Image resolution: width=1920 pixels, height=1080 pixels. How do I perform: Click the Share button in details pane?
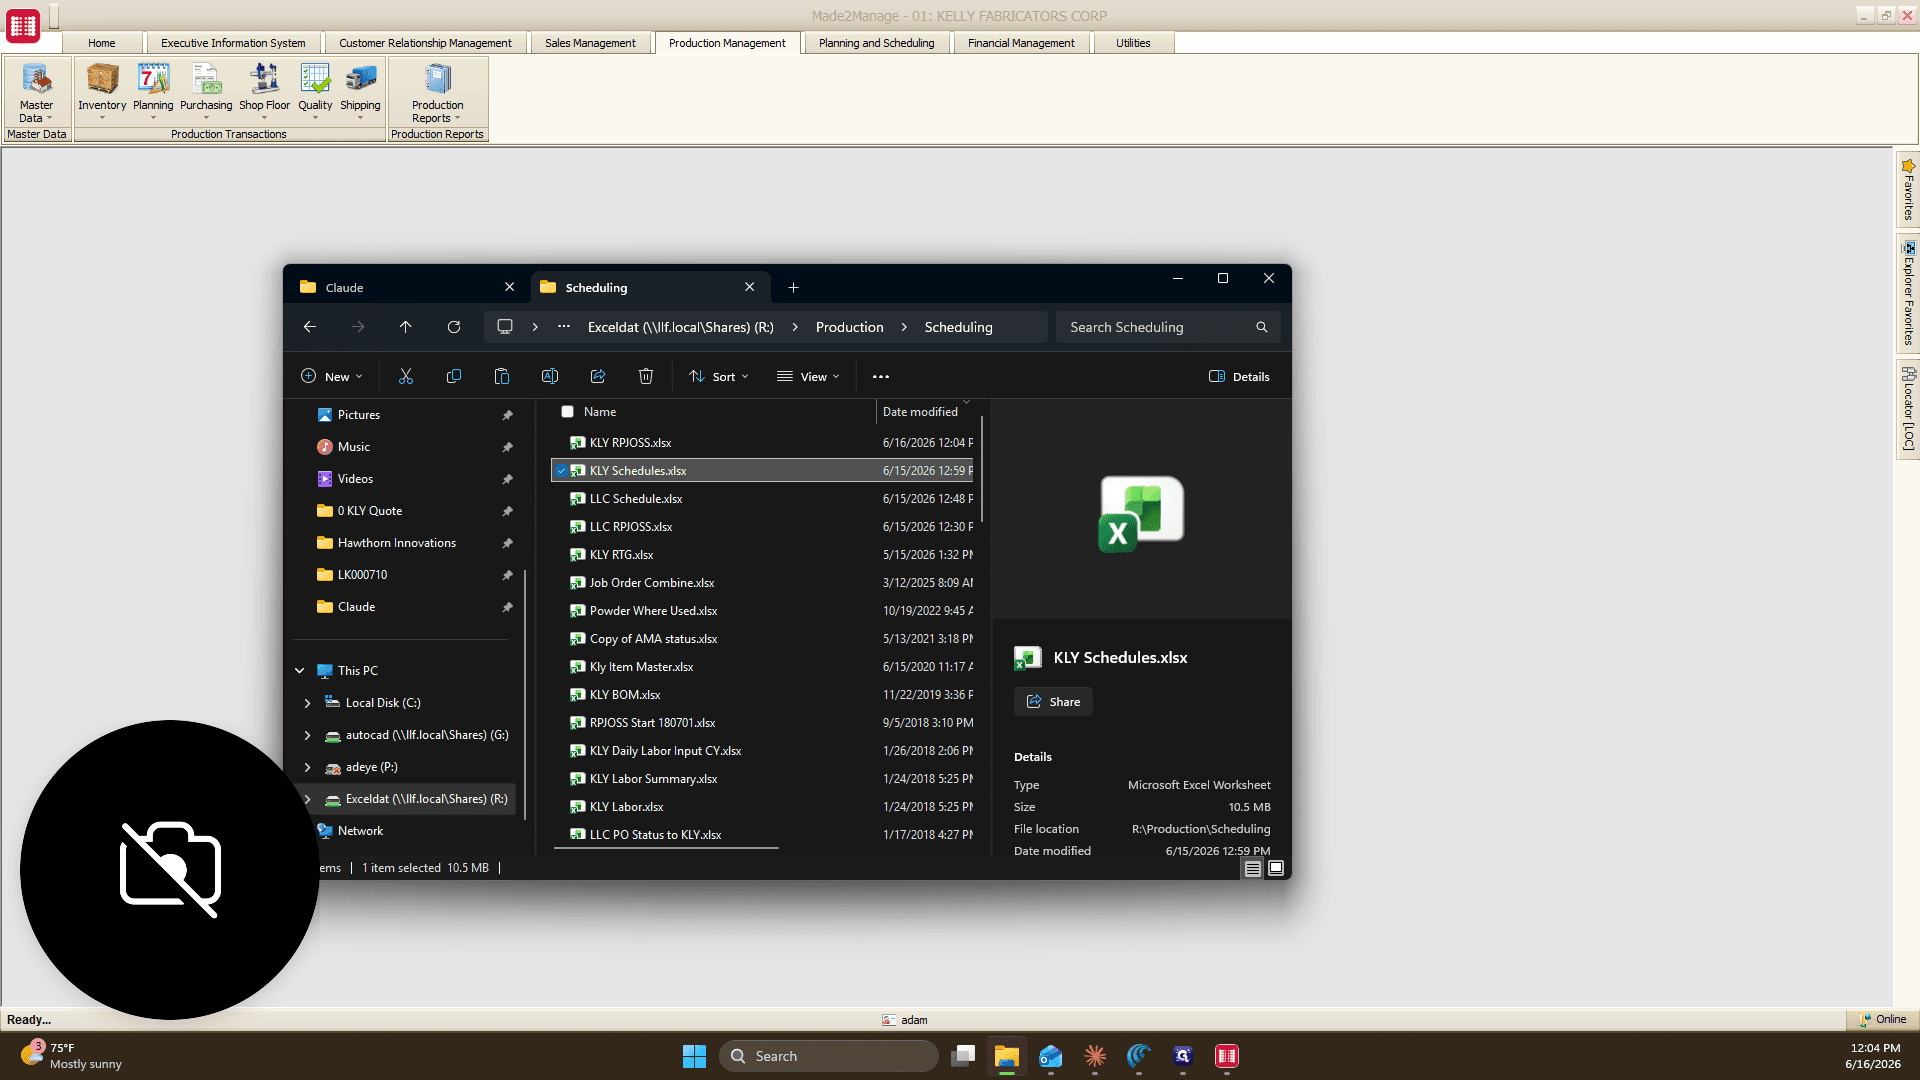click(1053, 702)
